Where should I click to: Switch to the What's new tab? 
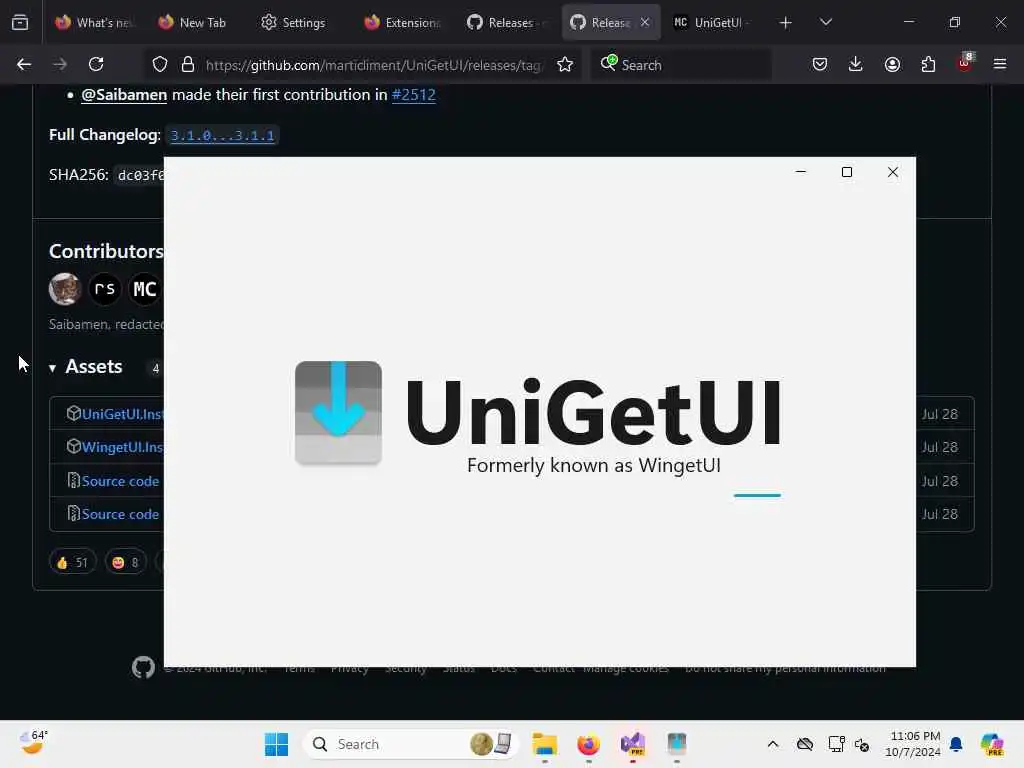[94, 23]
